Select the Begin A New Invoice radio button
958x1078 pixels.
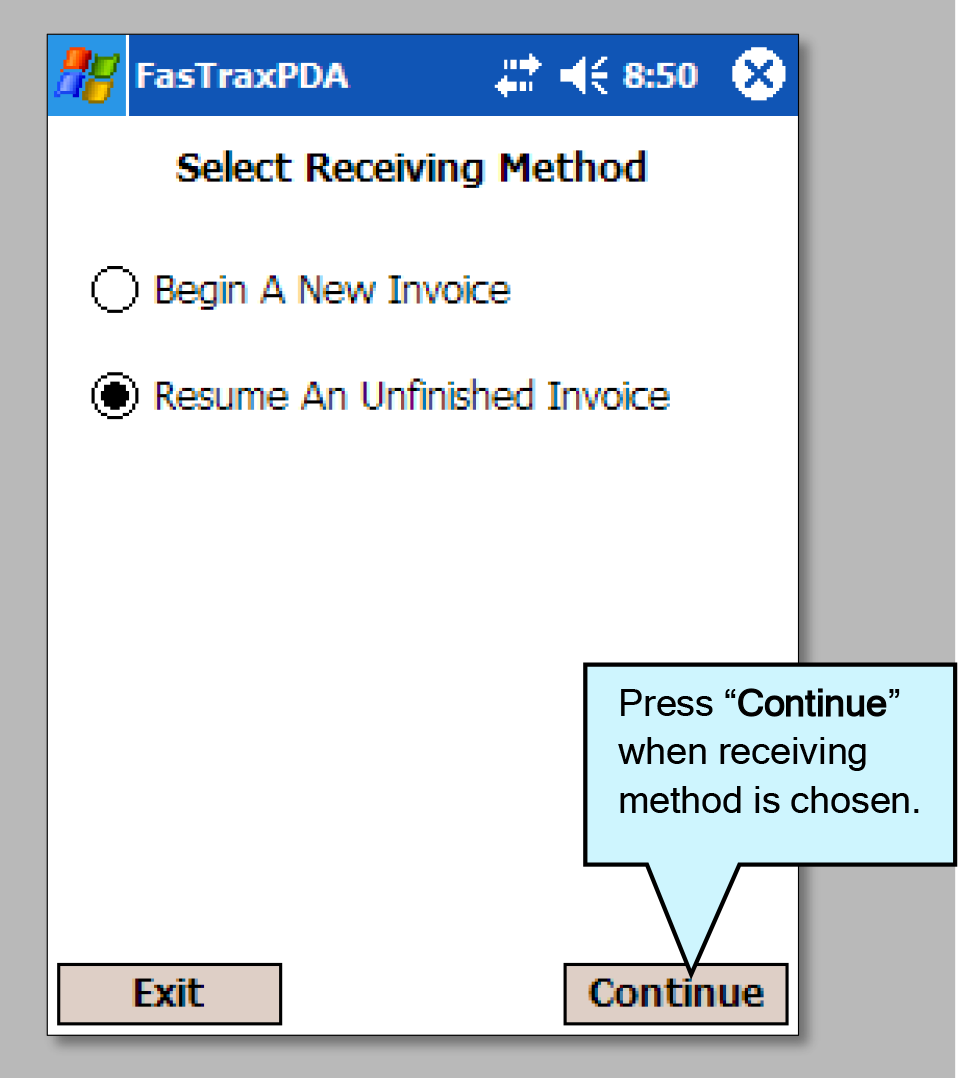point(115,289)
